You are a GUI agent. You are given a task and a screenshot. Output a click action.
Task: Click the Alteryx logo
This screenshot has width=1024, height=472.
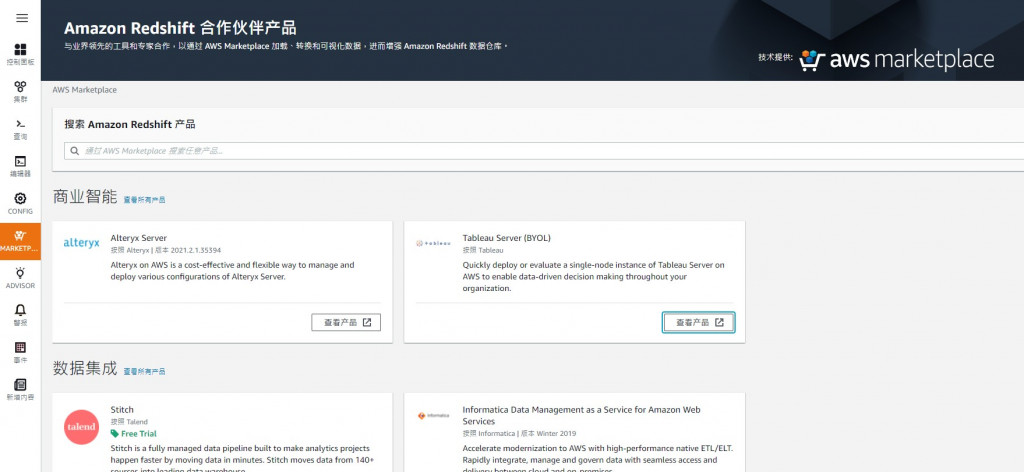click(82, 243)
